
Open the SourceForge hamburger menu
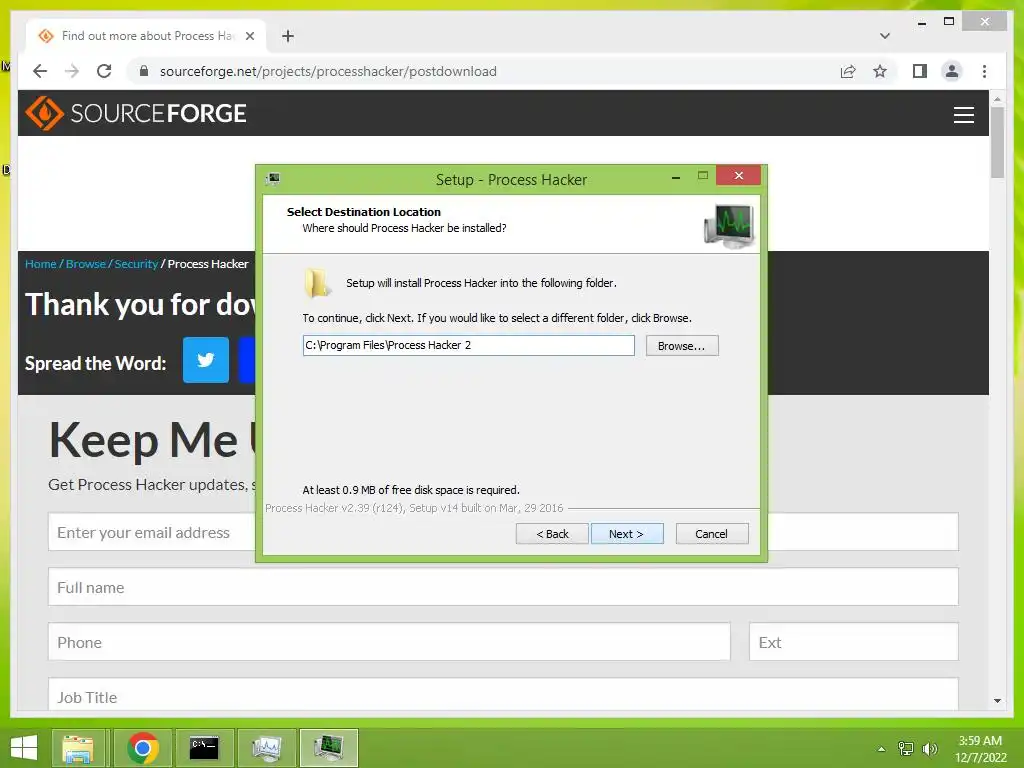click(963, 114)
